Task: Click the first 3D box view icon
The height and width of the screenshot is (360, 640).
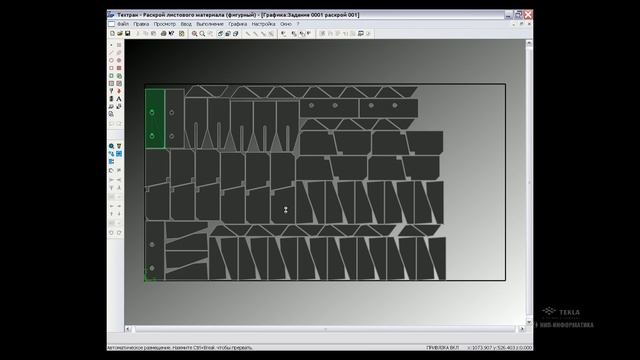Action: coord(220,33)
